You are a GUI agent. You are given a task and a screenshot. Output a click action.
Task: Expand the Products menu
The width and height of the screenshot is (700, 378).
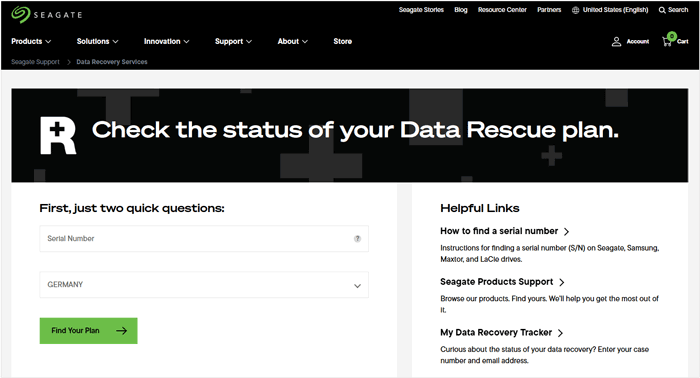point(31,41)
